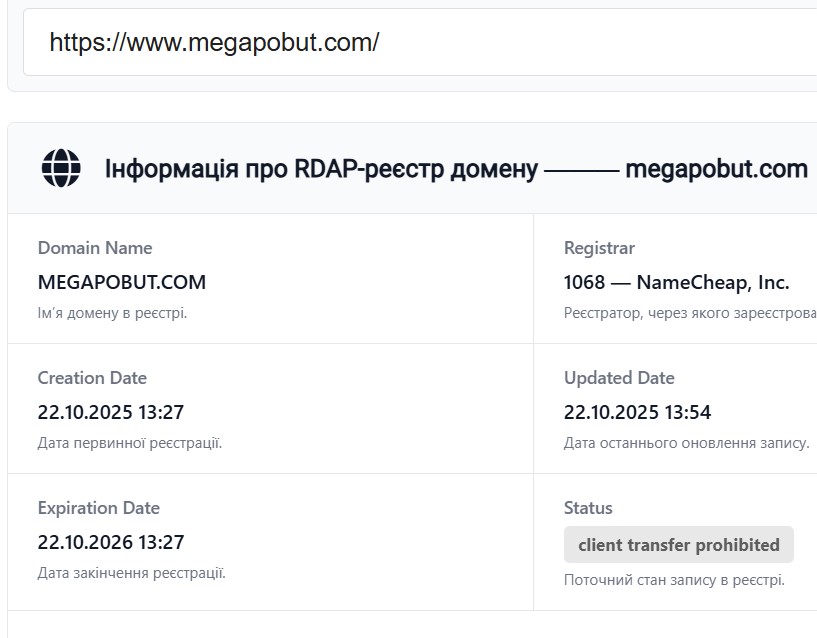Click the 'Поточний стан запису' description
Screen dimensions: 817x638
pyautogui.click(x=674, y=580)
